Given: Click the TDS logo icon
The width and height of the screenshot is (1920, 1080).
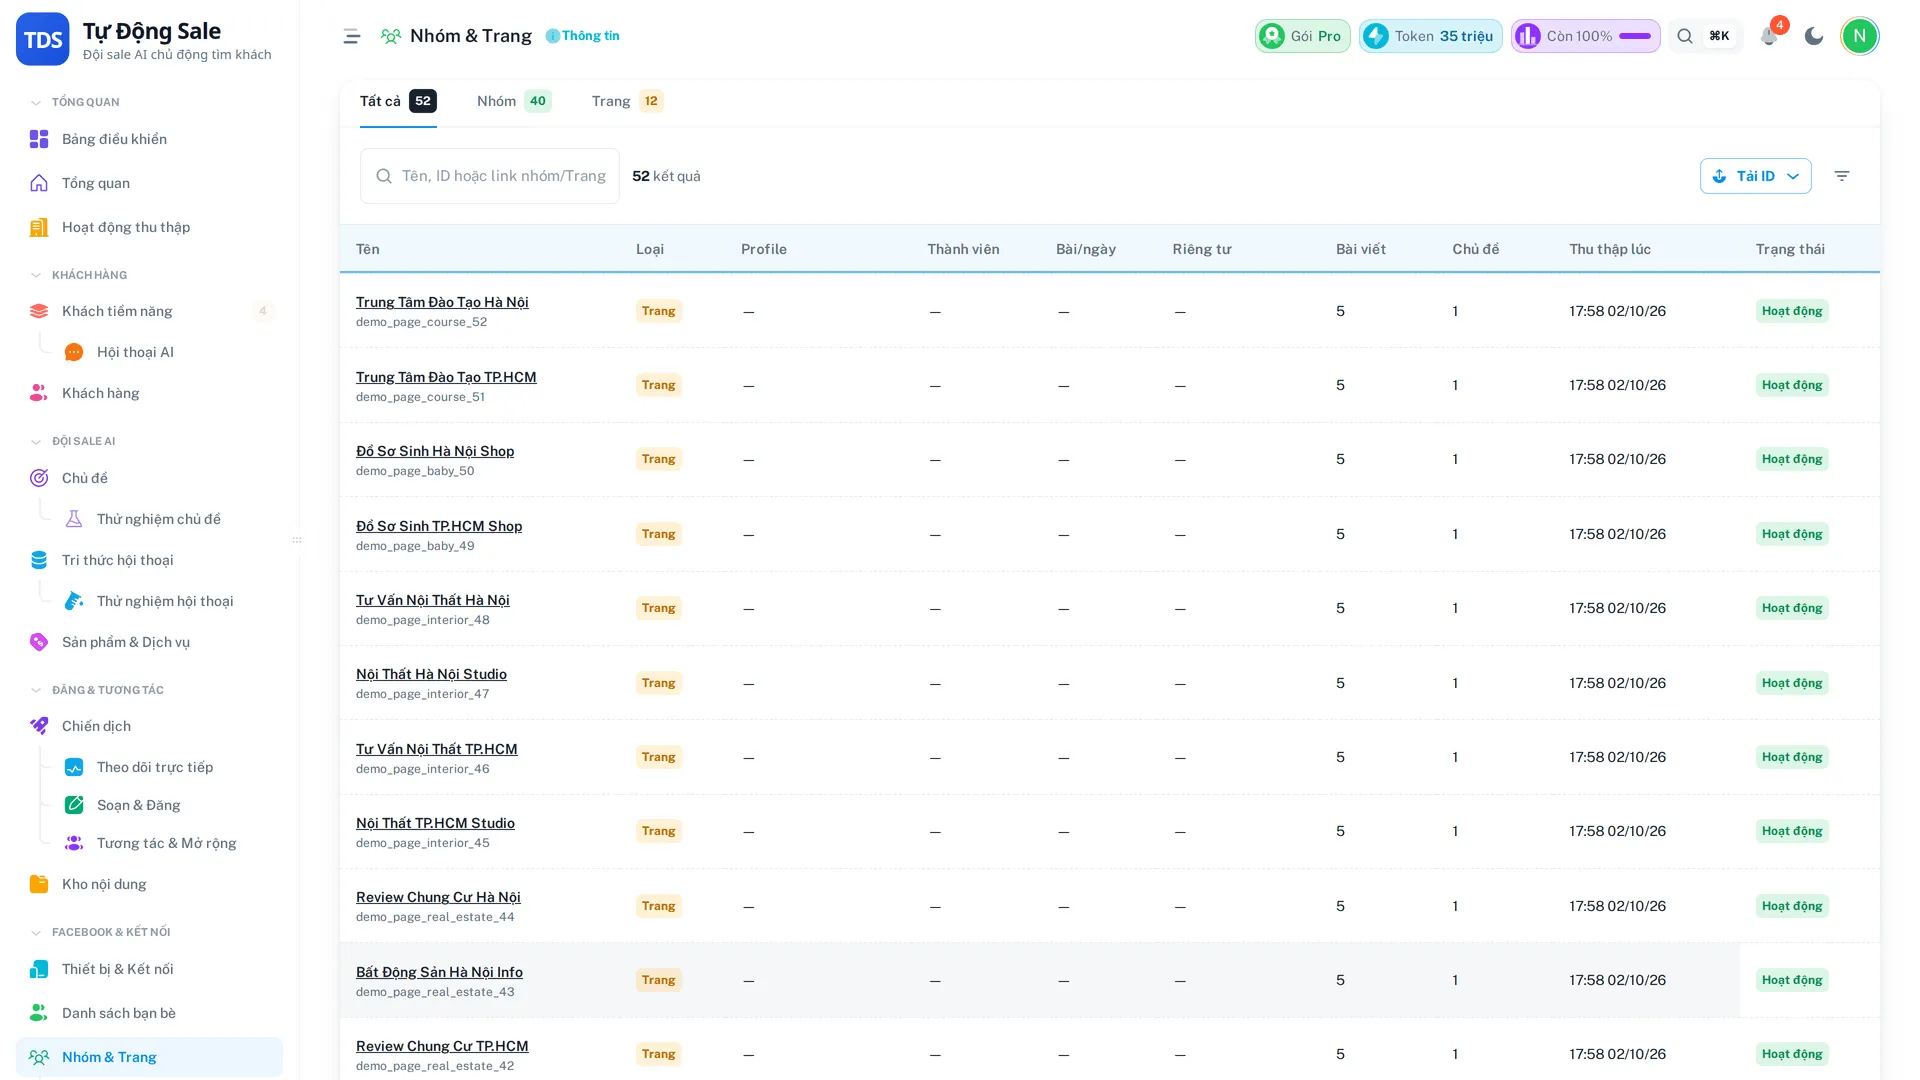Looking at the screenshot, I should [42, 39].
